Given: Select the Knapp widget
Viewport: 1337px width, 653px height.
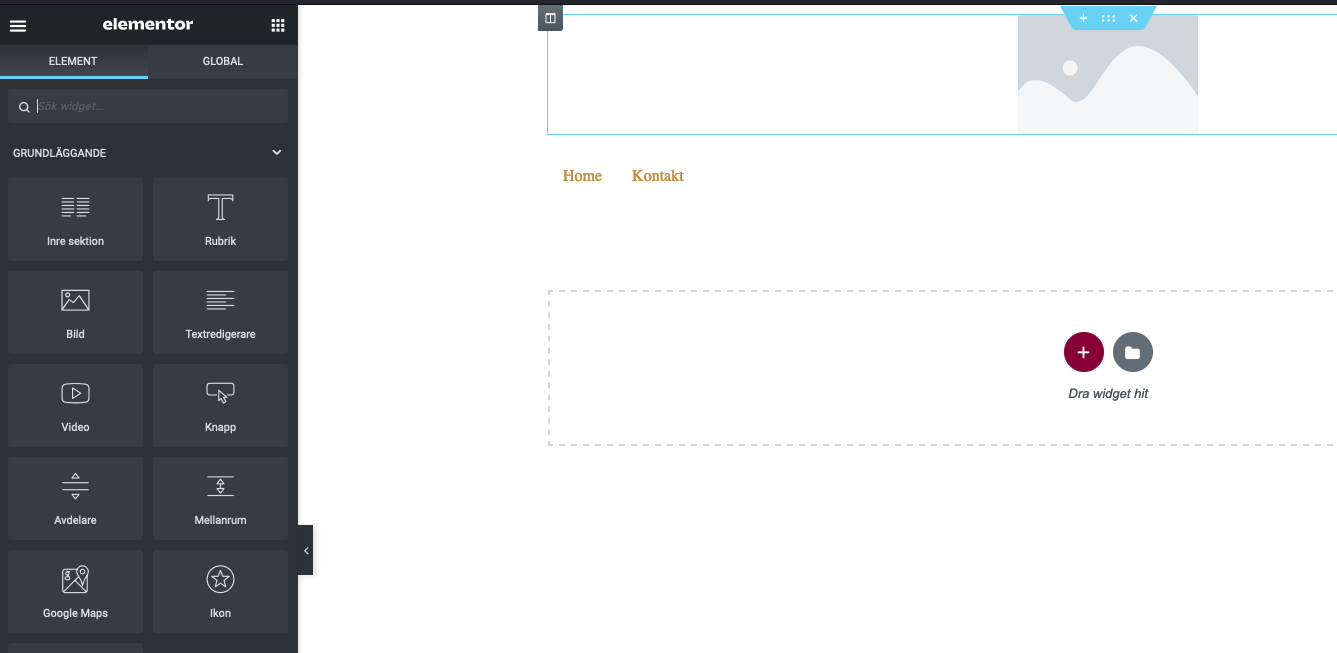Looking at the screenshot, I should click(220, 405).
